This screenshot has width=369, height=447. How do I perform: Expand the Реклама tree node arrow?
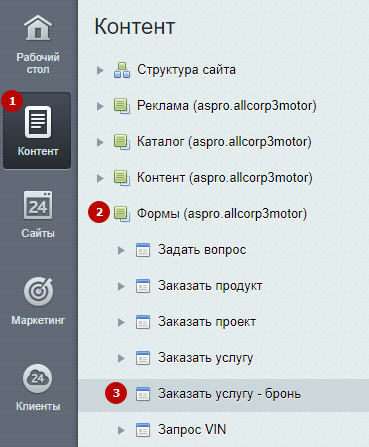pos(100,106)
